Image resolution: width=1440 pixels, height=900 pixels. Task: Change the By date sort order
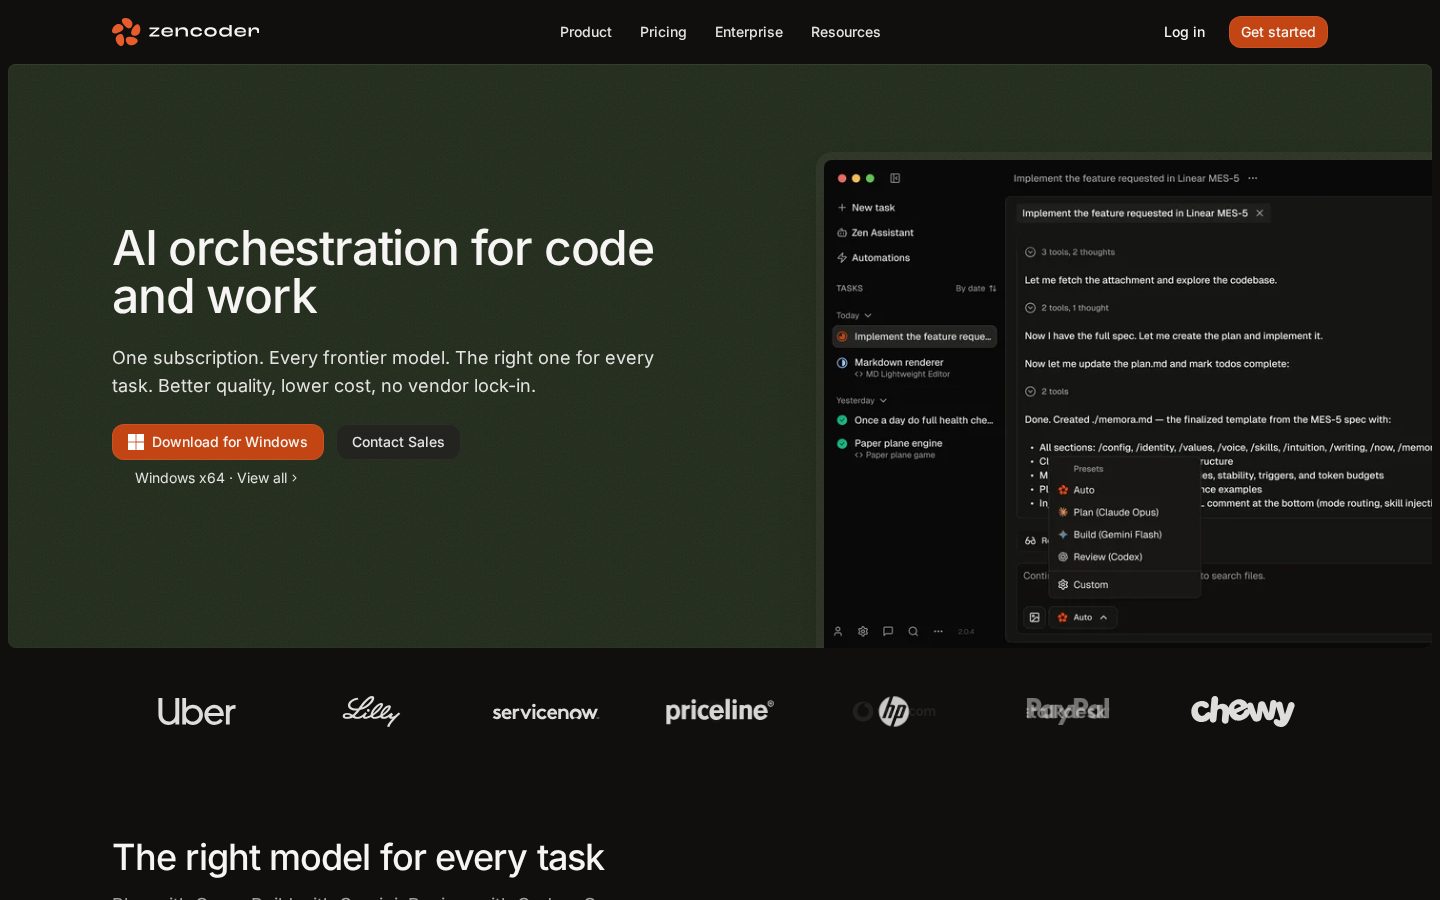[x=976, y=288]
